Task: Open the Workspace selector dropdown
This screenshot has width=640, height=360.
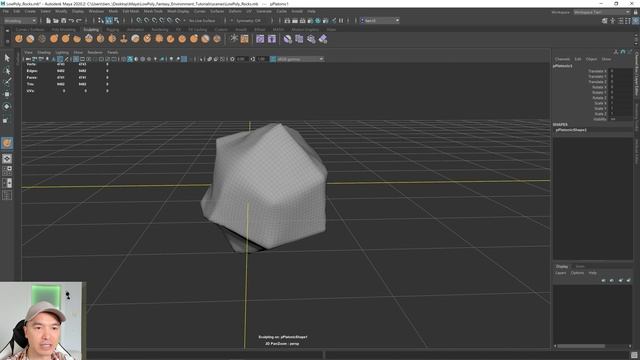Action: tap(602, 12)
